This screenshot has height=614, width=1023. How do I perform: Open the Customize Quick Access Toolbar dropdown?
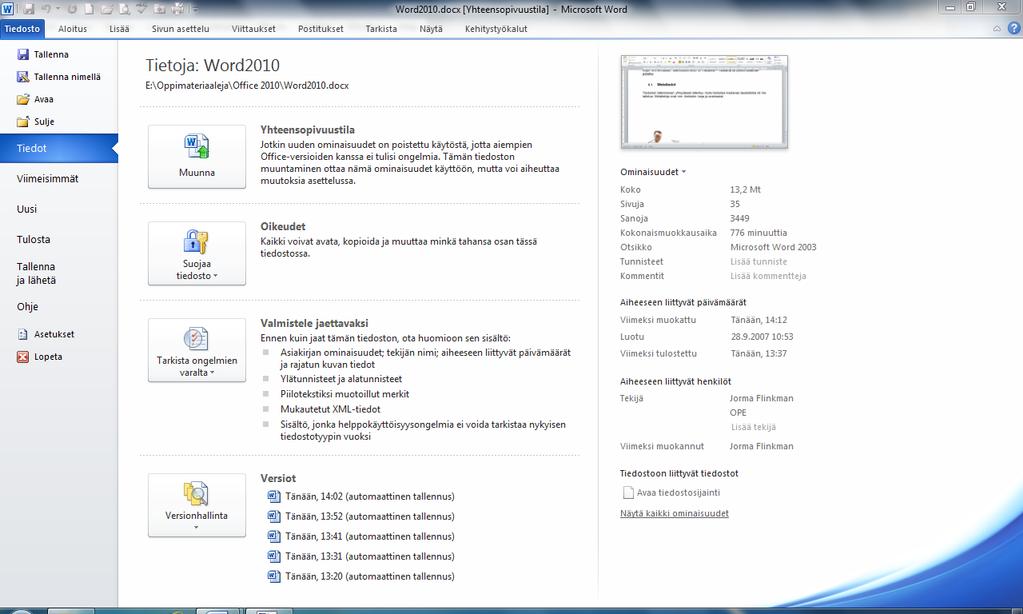(x=195, y=9)
